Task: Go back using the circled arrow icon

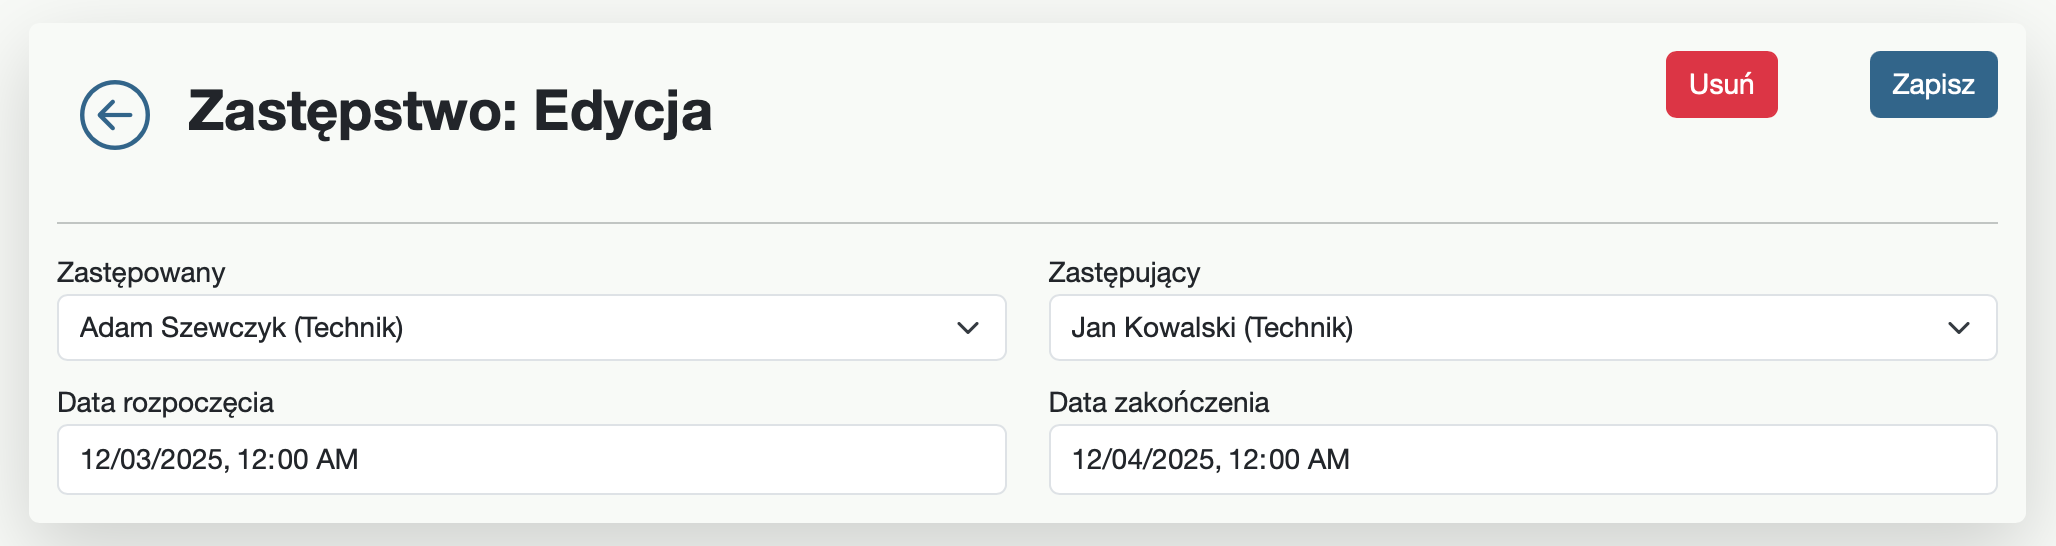Action: click(x=115, y=115)
